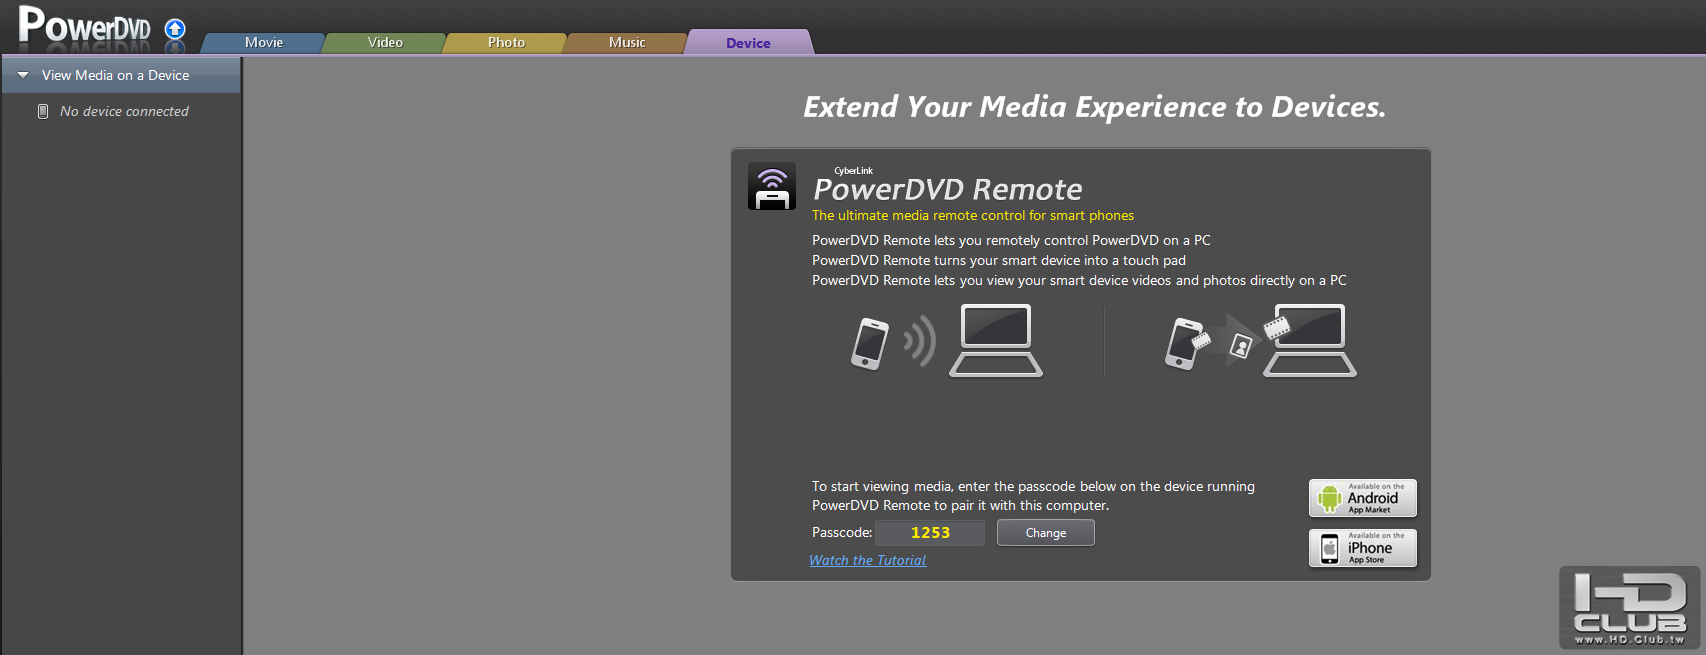The height and width of the screenshot is (655, 1706).
Task: Open the Watch the Tutorial link
Action: pos(868,560)
